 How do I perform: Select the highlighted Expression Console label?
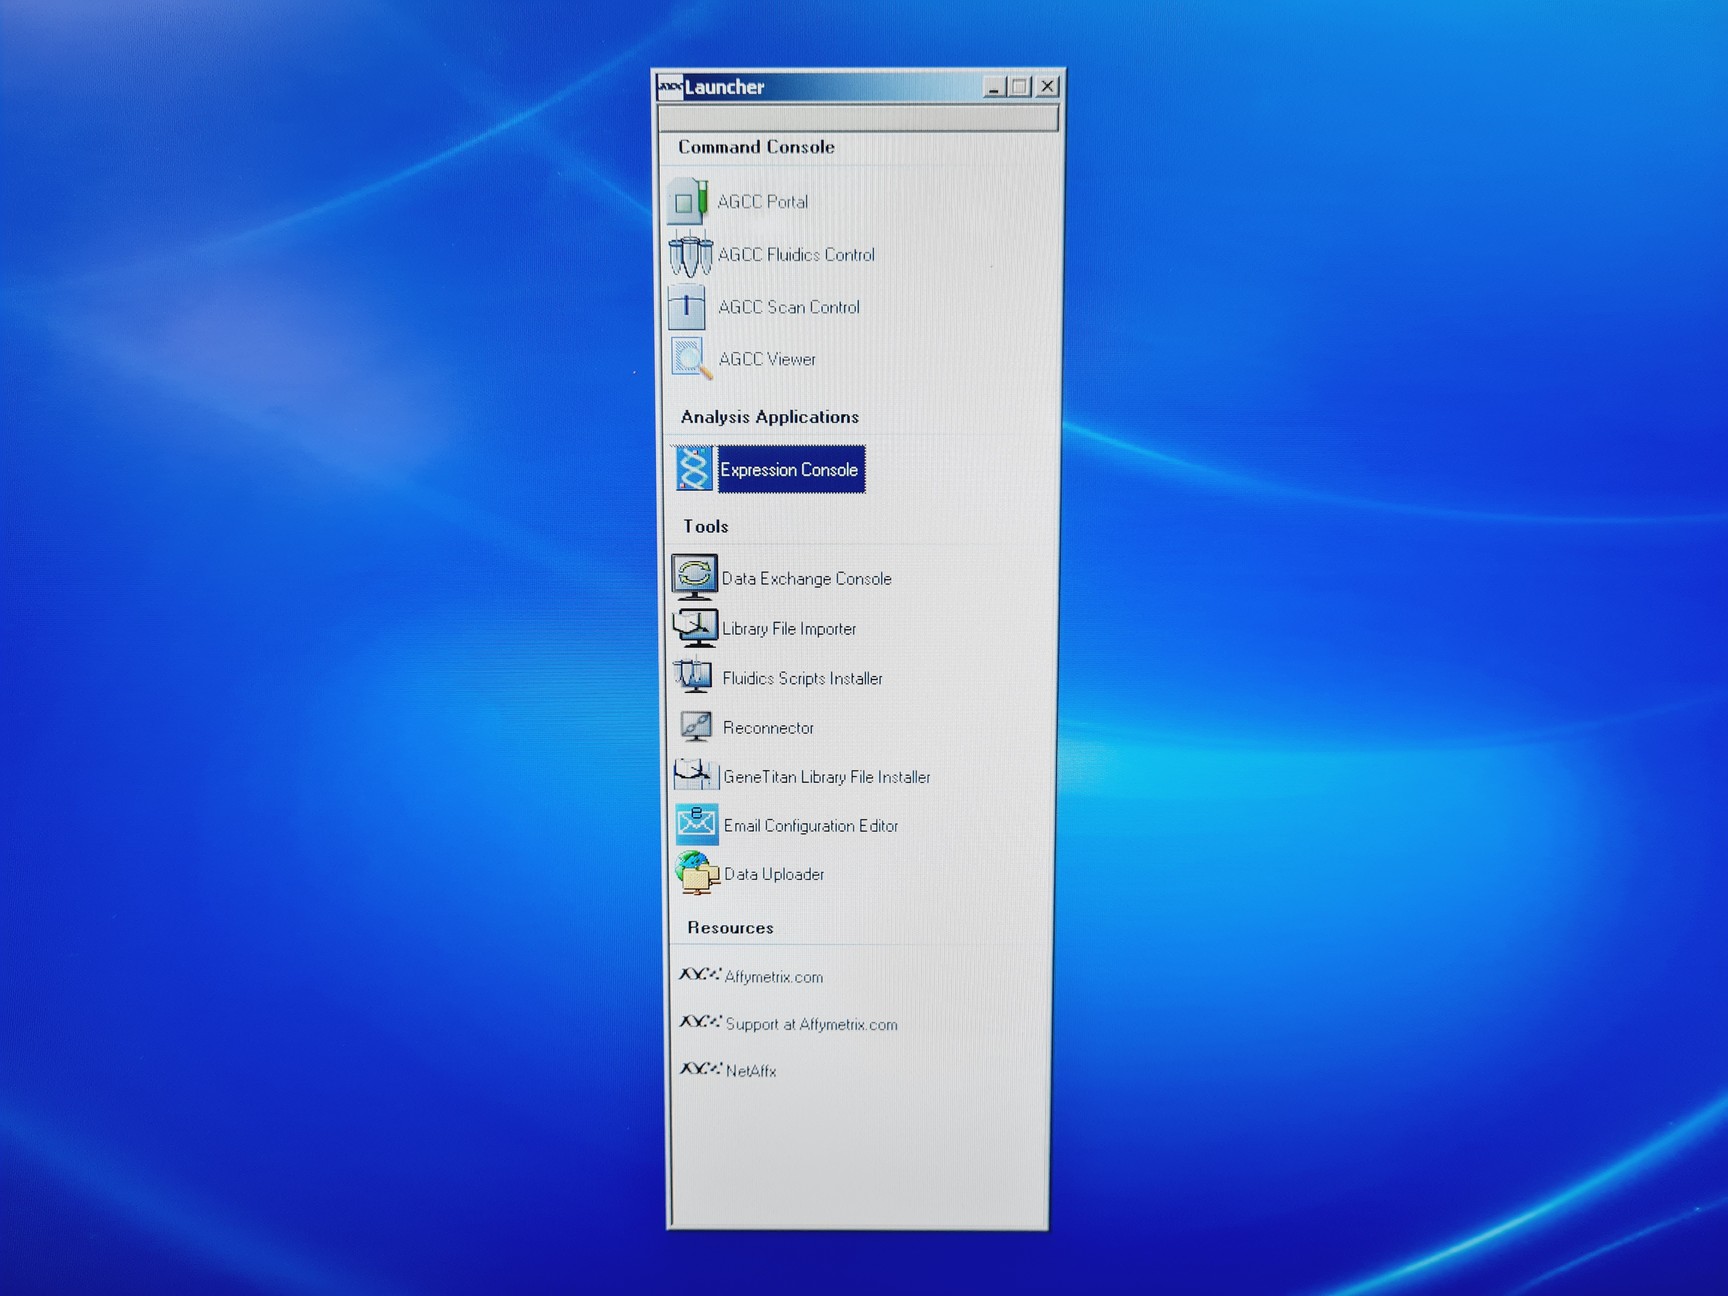point(790,470)
